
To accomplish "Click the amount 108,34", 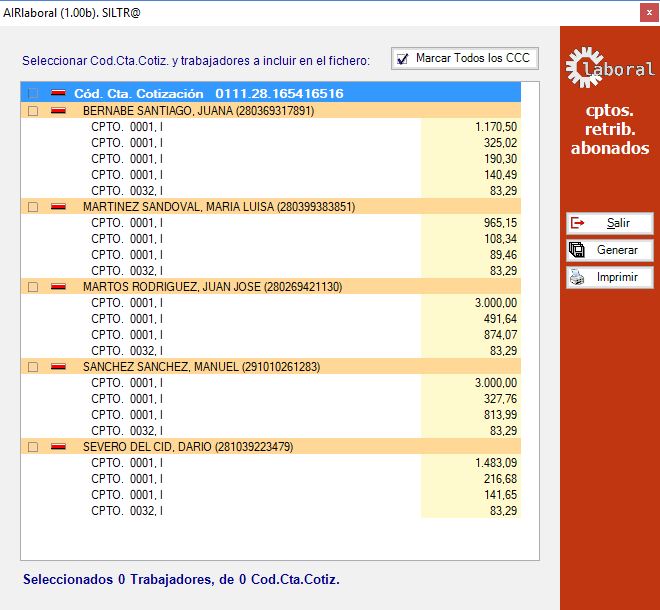I will click(500, 239).
